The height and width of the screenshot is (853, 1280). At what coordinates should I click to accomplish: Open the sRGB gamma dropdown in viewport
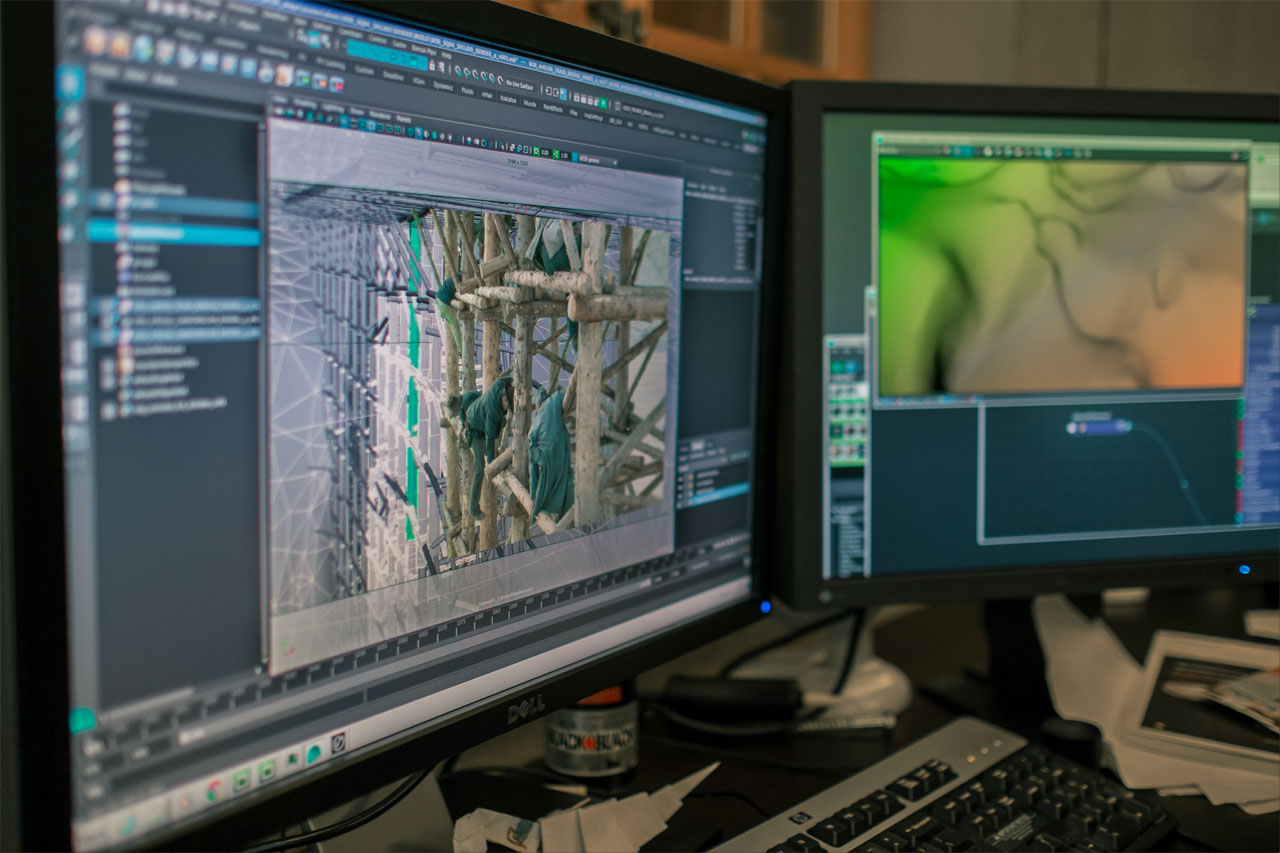click(x=598, y=161)
